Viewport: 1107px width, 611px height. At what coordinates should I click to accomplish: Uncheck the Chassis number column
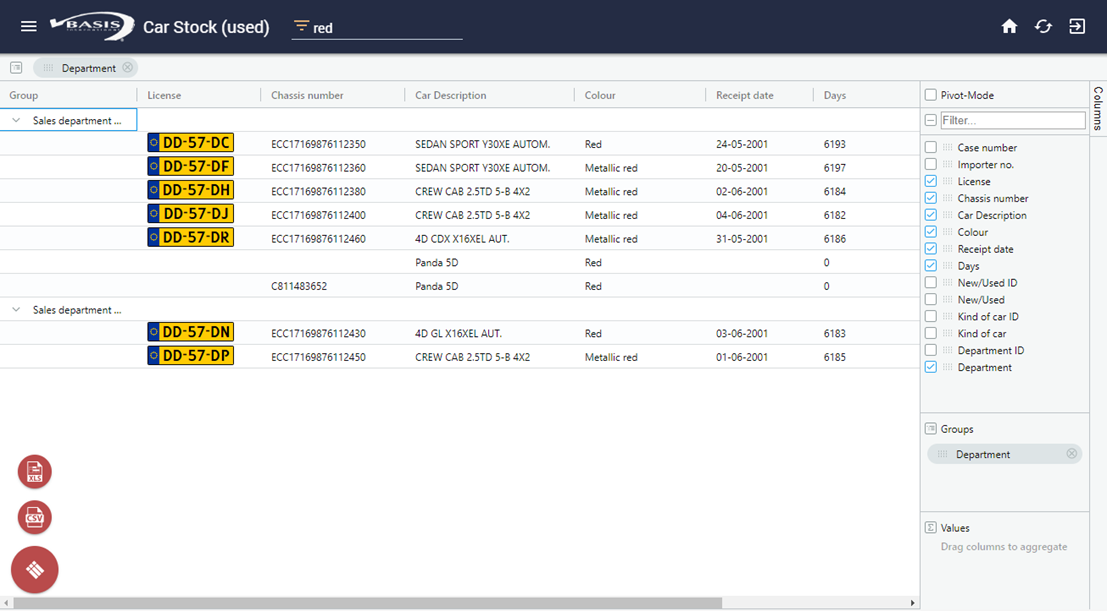tap(931, 198)
